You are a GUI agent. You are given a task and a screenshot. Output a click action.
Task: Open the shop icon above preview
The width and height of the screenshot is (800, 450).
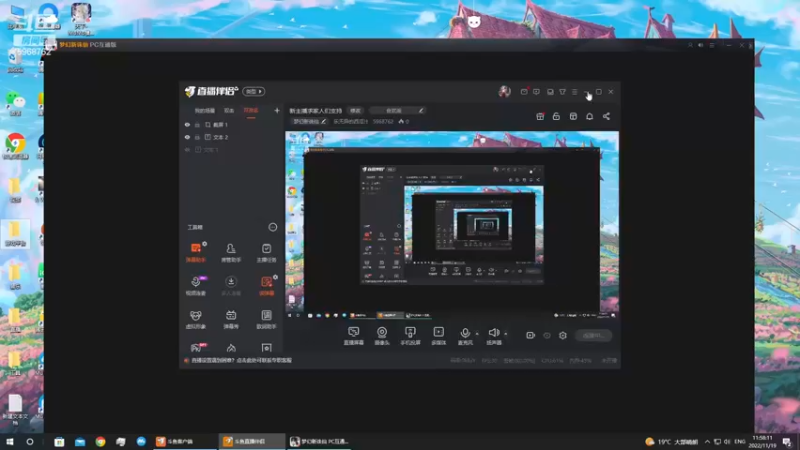(573, 116)
